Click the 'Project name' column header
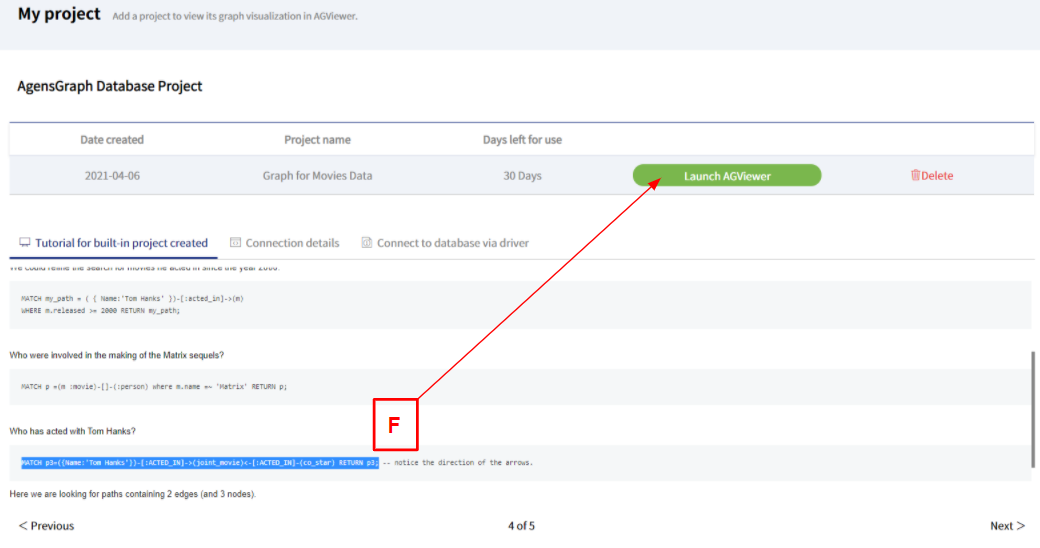The height and width of the screenshot is (548, 1040). pyautogui.click(x=317, y=140)
